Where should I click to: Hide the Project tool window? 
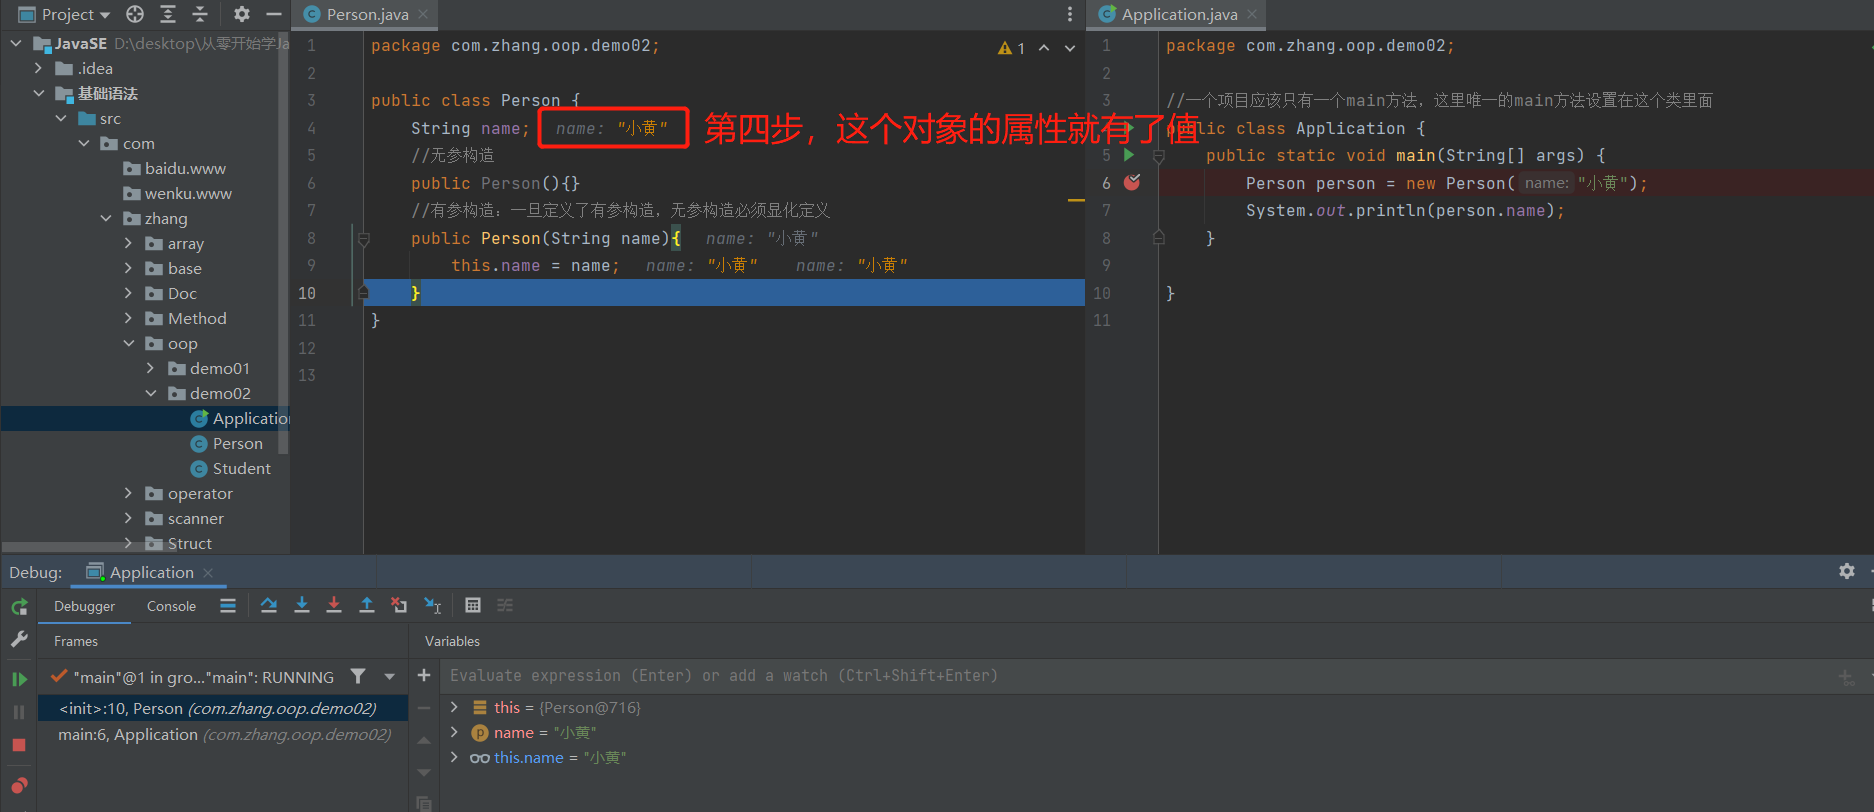(x=273, y=14)
